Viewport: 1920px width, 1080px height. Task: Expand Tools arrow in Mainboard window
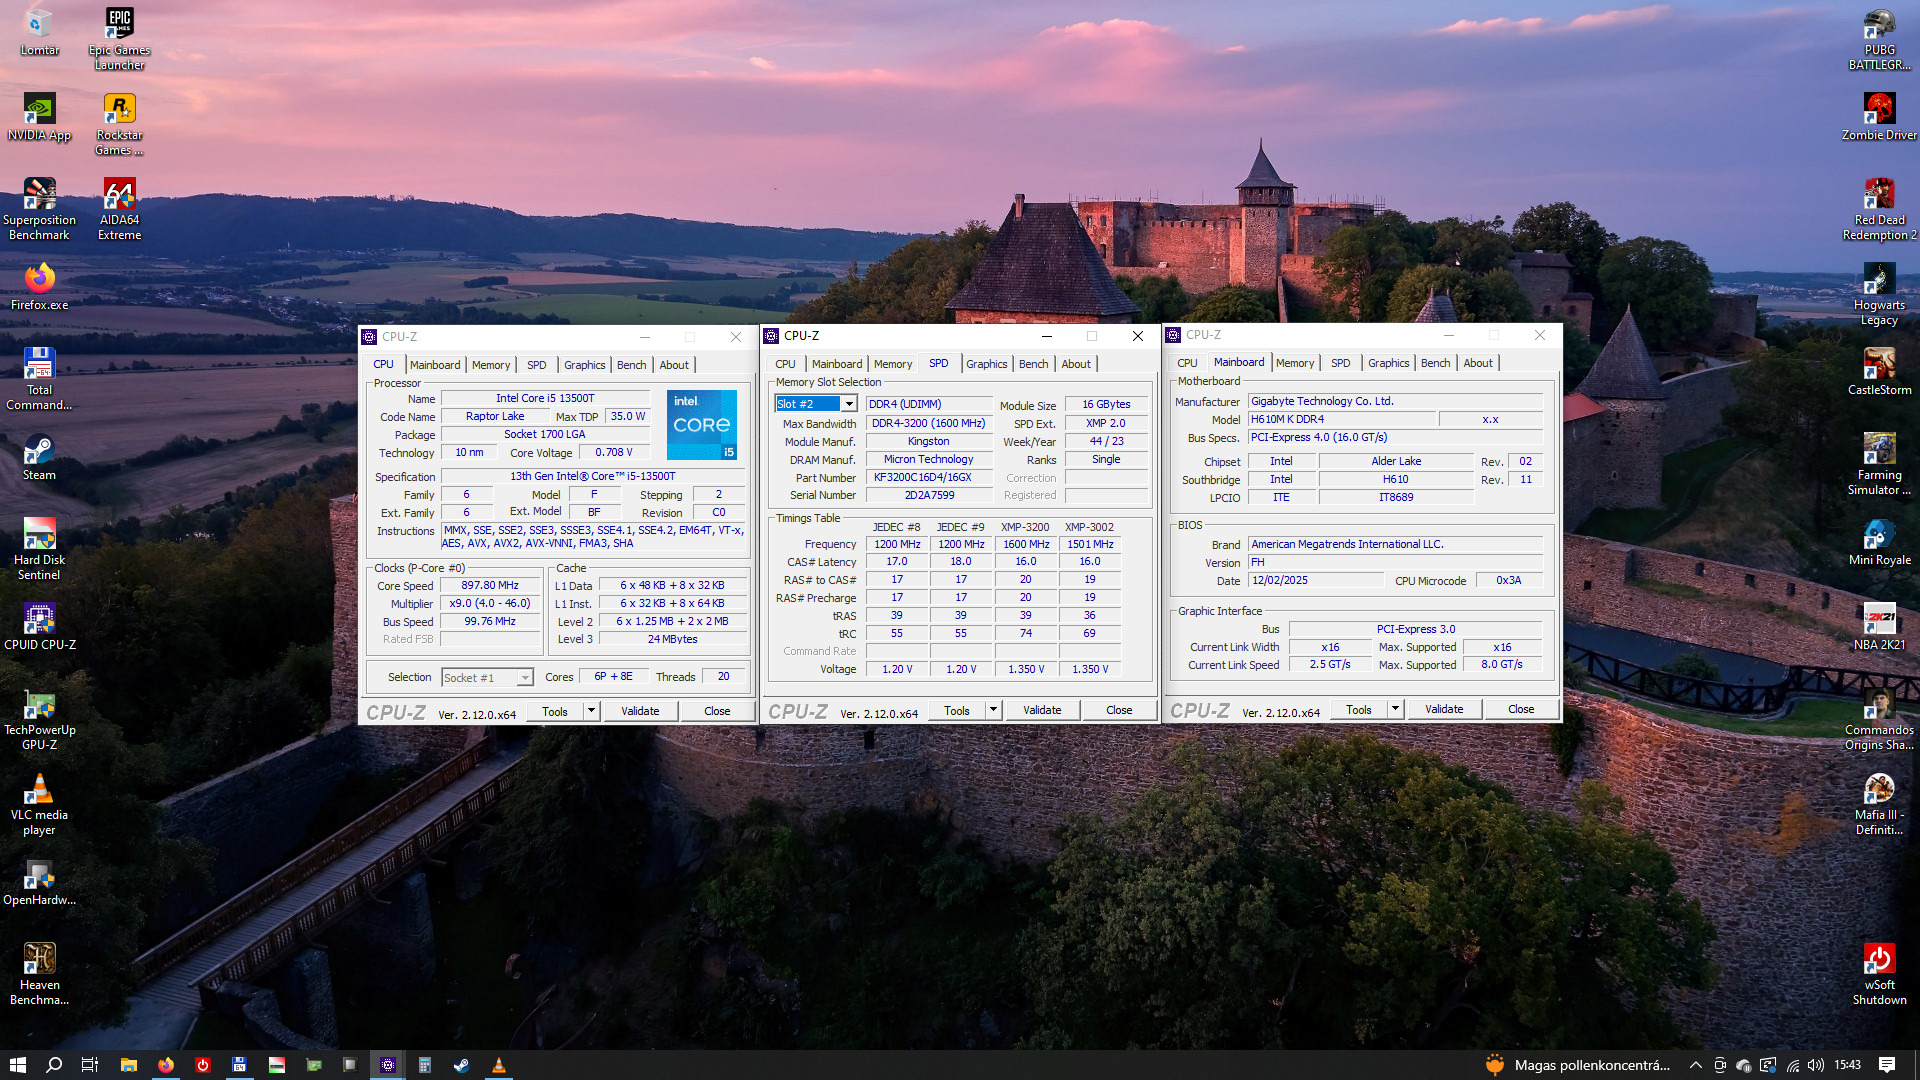coord(1395,709)
